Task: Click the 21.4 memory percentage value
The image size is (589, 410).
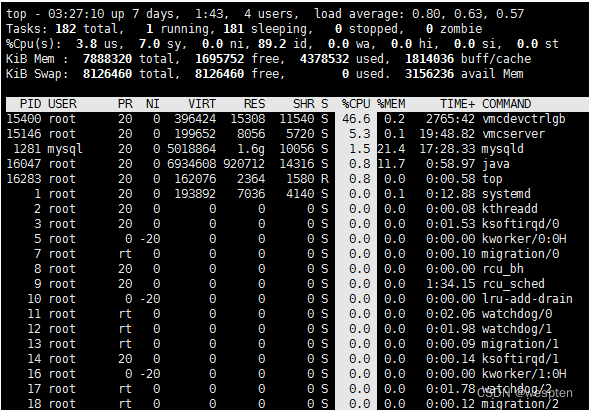Action: click(x=391, y=149)
